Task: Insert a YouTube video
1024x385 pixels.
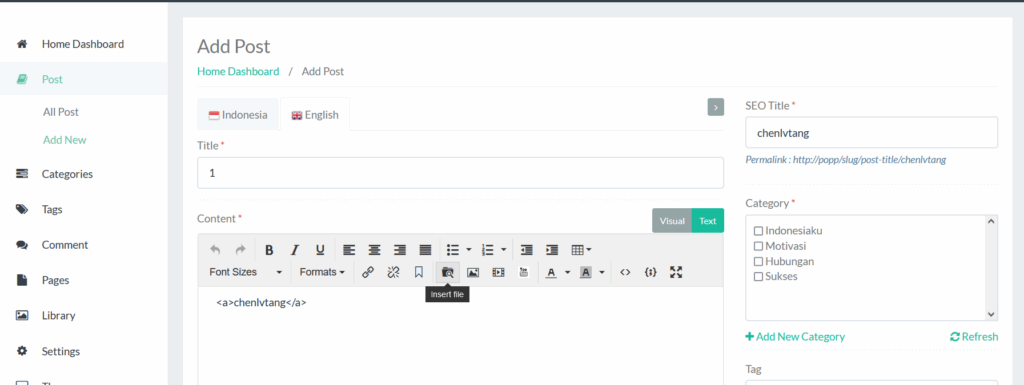Action: (x=524, y=272)
